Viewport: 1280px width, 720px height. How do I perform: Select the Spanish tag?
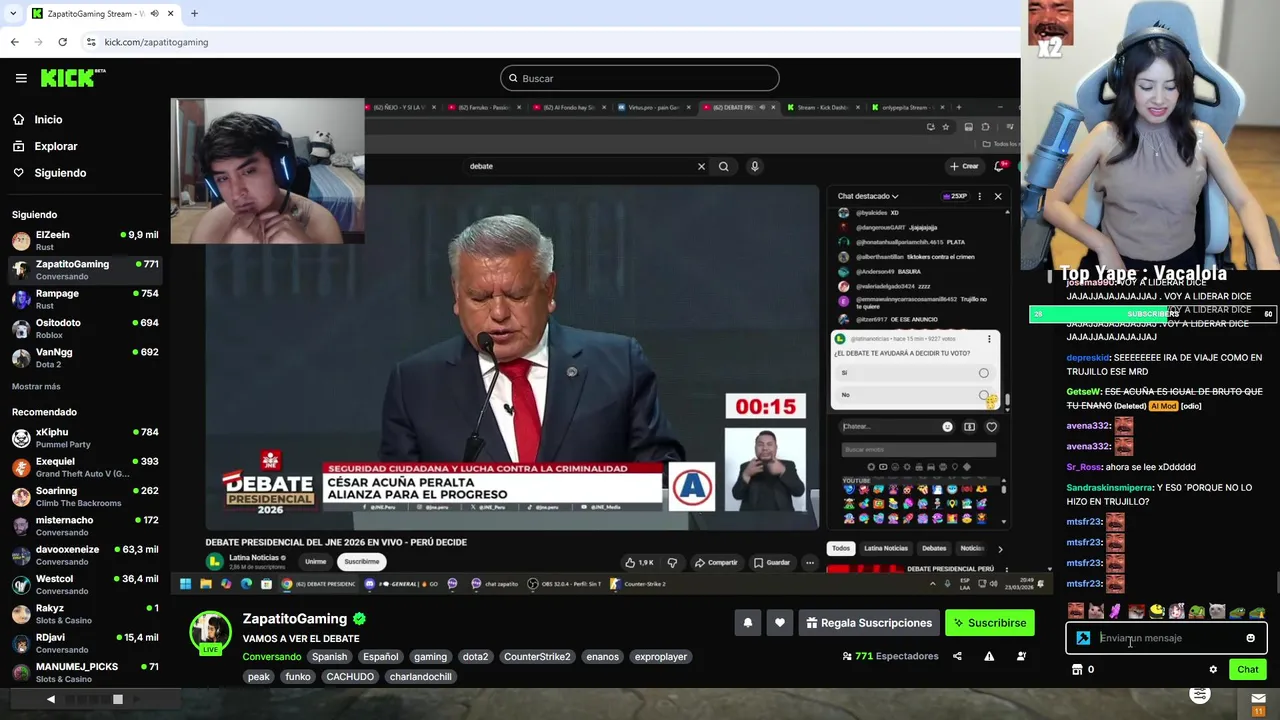click(329, 657)
